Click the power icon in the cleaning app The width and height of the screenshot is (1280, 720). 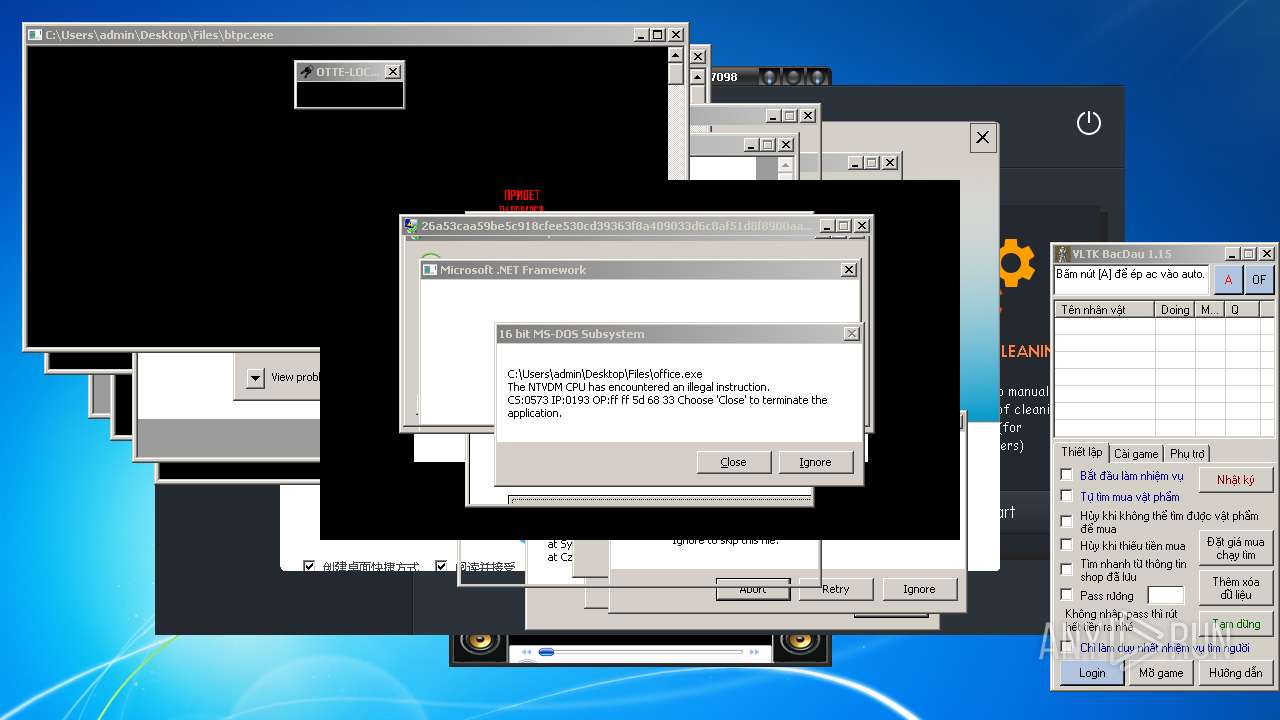(x=1088, y=123)
